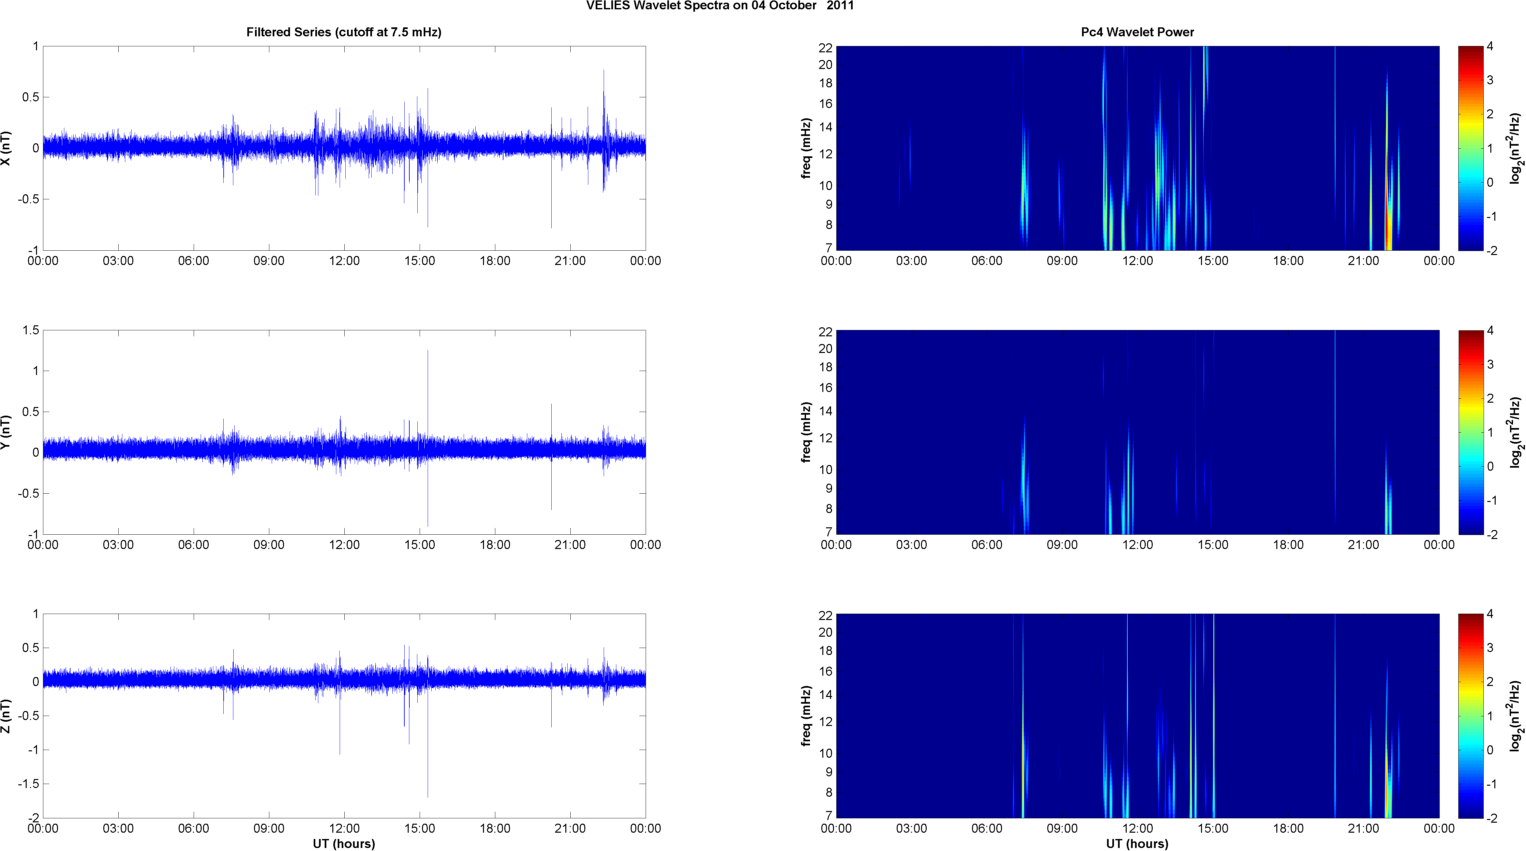Click the colorbar beside the X wavelet spectrogram
Screen dimensions: 1526x851
[x=1471, y=148]
